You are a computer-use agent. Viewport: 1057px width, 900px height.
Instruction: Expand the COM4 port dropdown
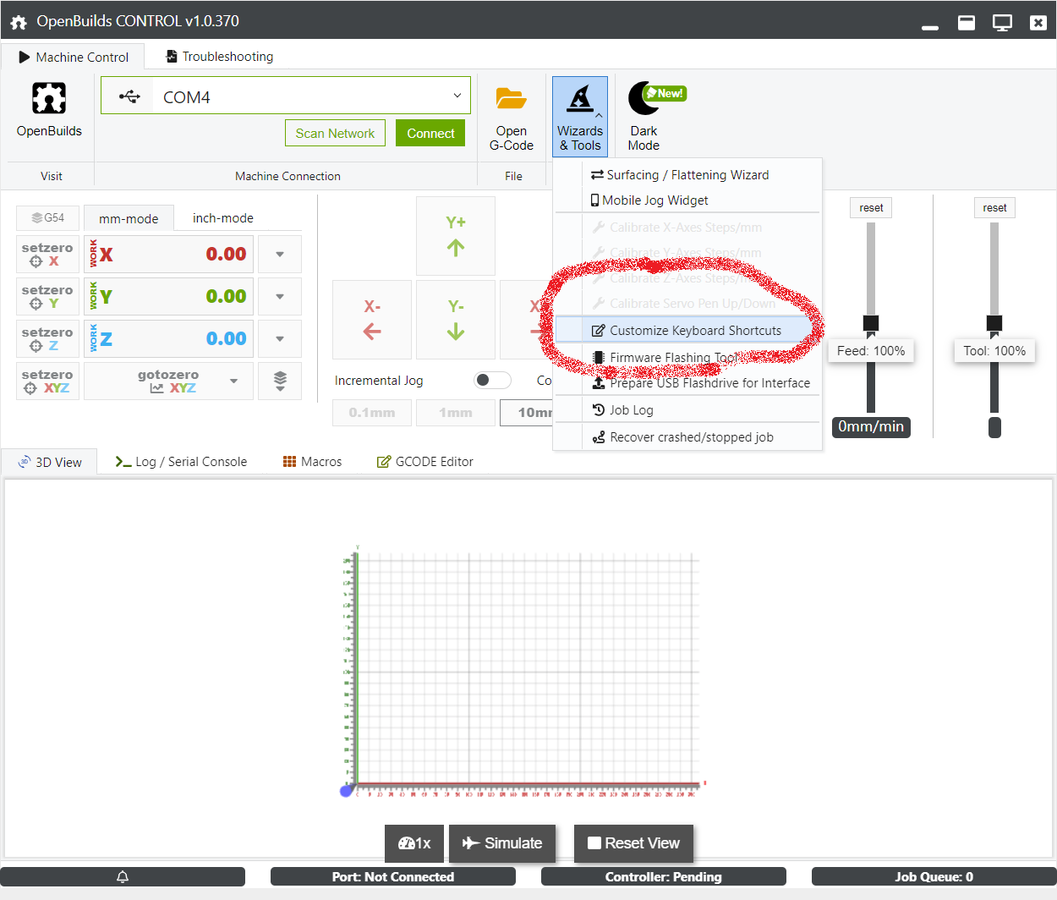click(x=457, y=96)
